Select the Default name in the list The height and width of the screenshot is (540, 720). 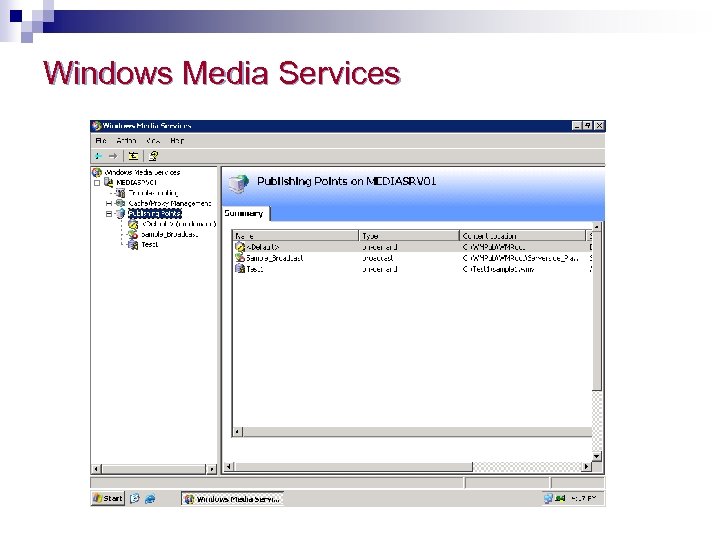pyautogui.click(x=263, y=247)
